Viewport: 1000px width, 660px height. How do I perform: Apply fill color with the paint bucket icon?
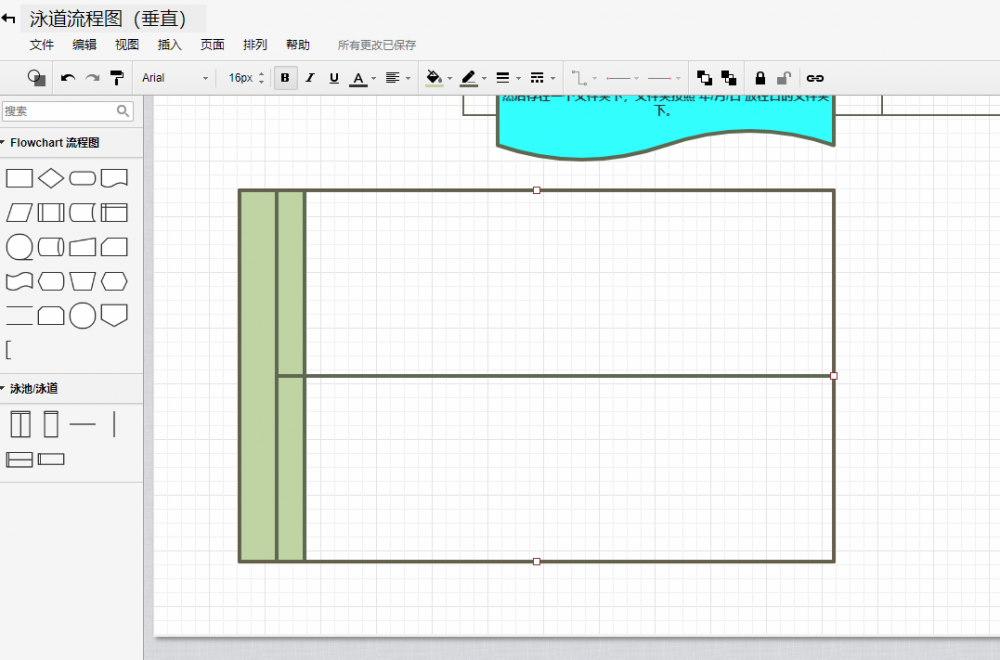coord(436,77)
